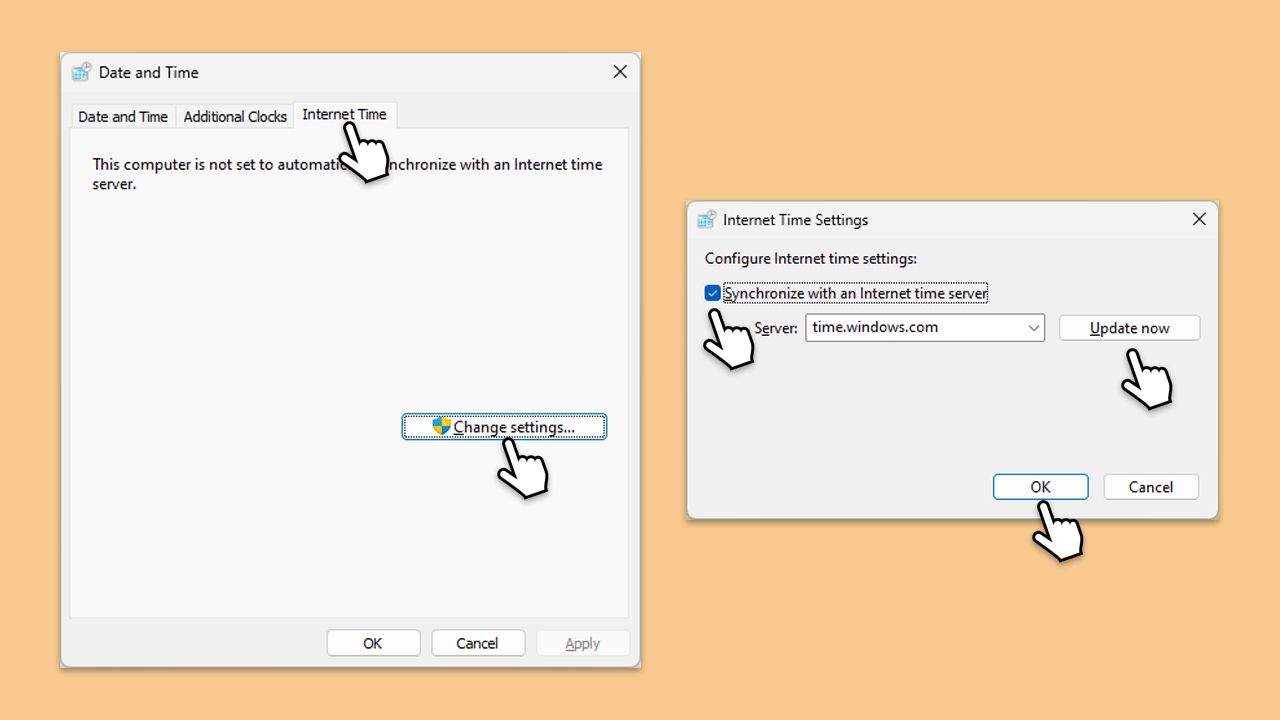
Task: Click the Internet Time Settings title icon
Action: pyautogui.click(x=707, y=220)
